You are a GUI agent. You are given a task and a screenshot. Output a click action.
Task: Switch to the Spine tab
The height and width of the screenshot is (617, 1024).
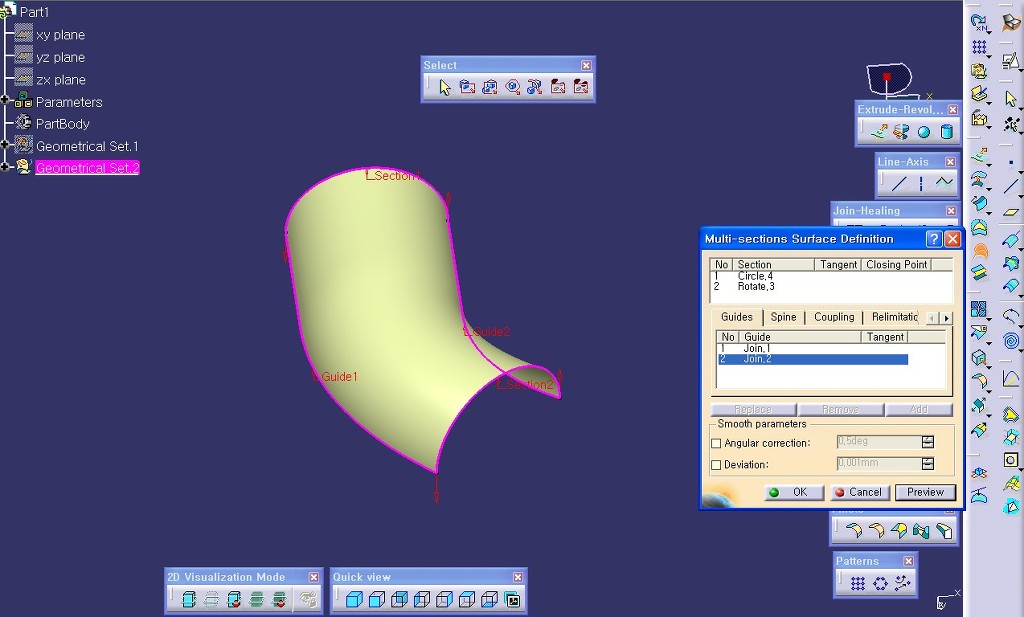[783, 317]
